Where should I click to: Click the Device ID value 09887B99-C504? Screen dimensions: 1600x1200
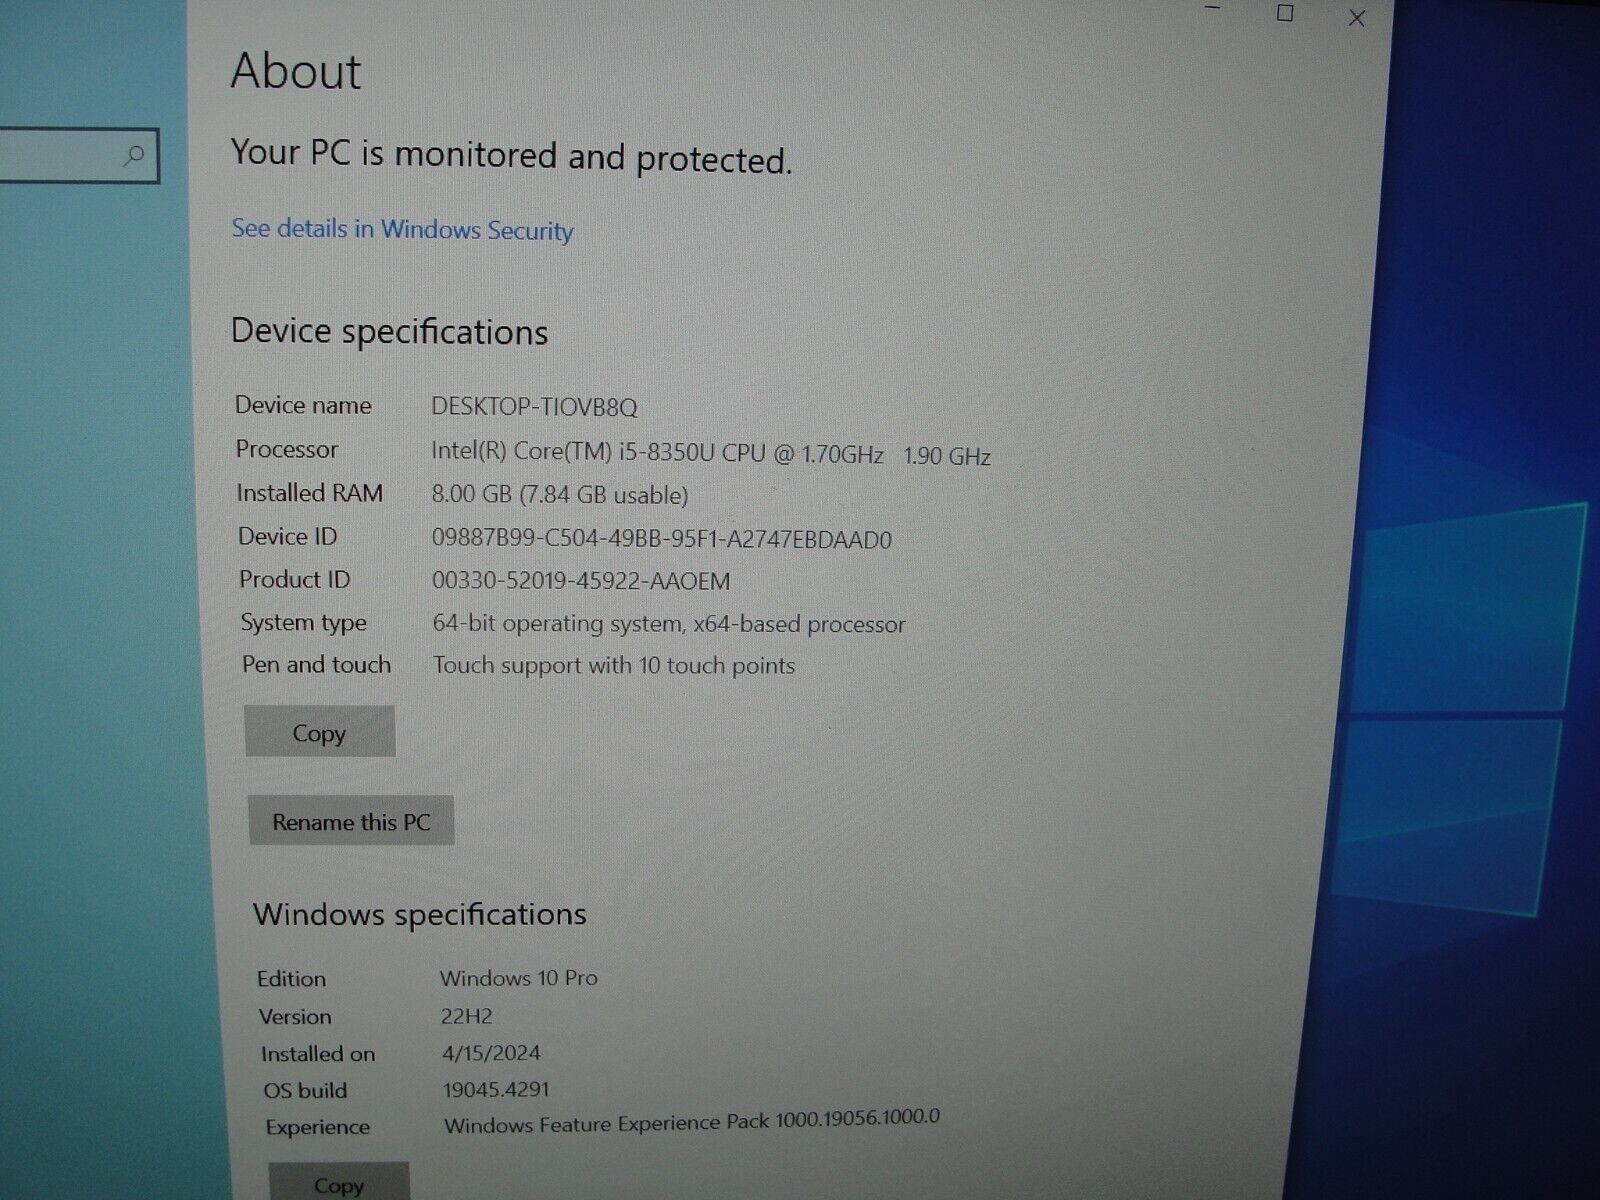click(661, 539)
